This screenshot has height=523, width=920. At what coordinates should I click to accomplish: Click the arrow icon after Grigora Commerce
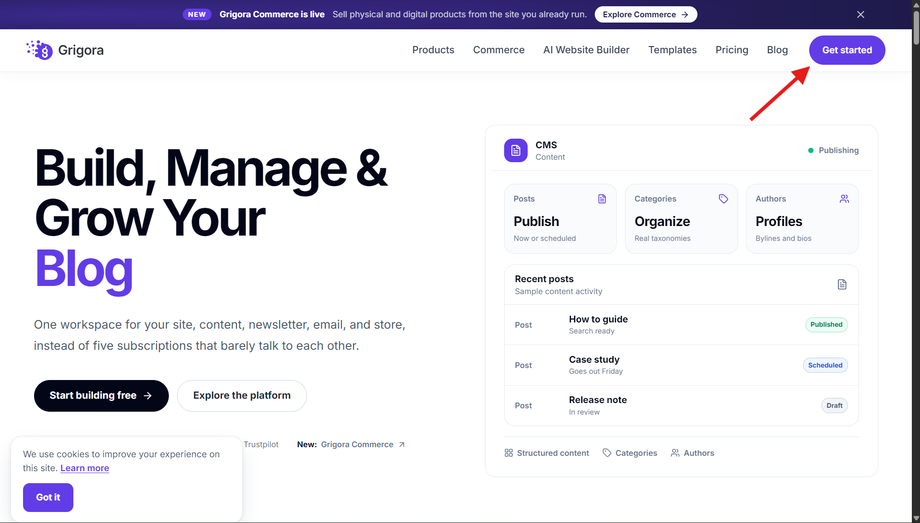(x=402, y=444)
